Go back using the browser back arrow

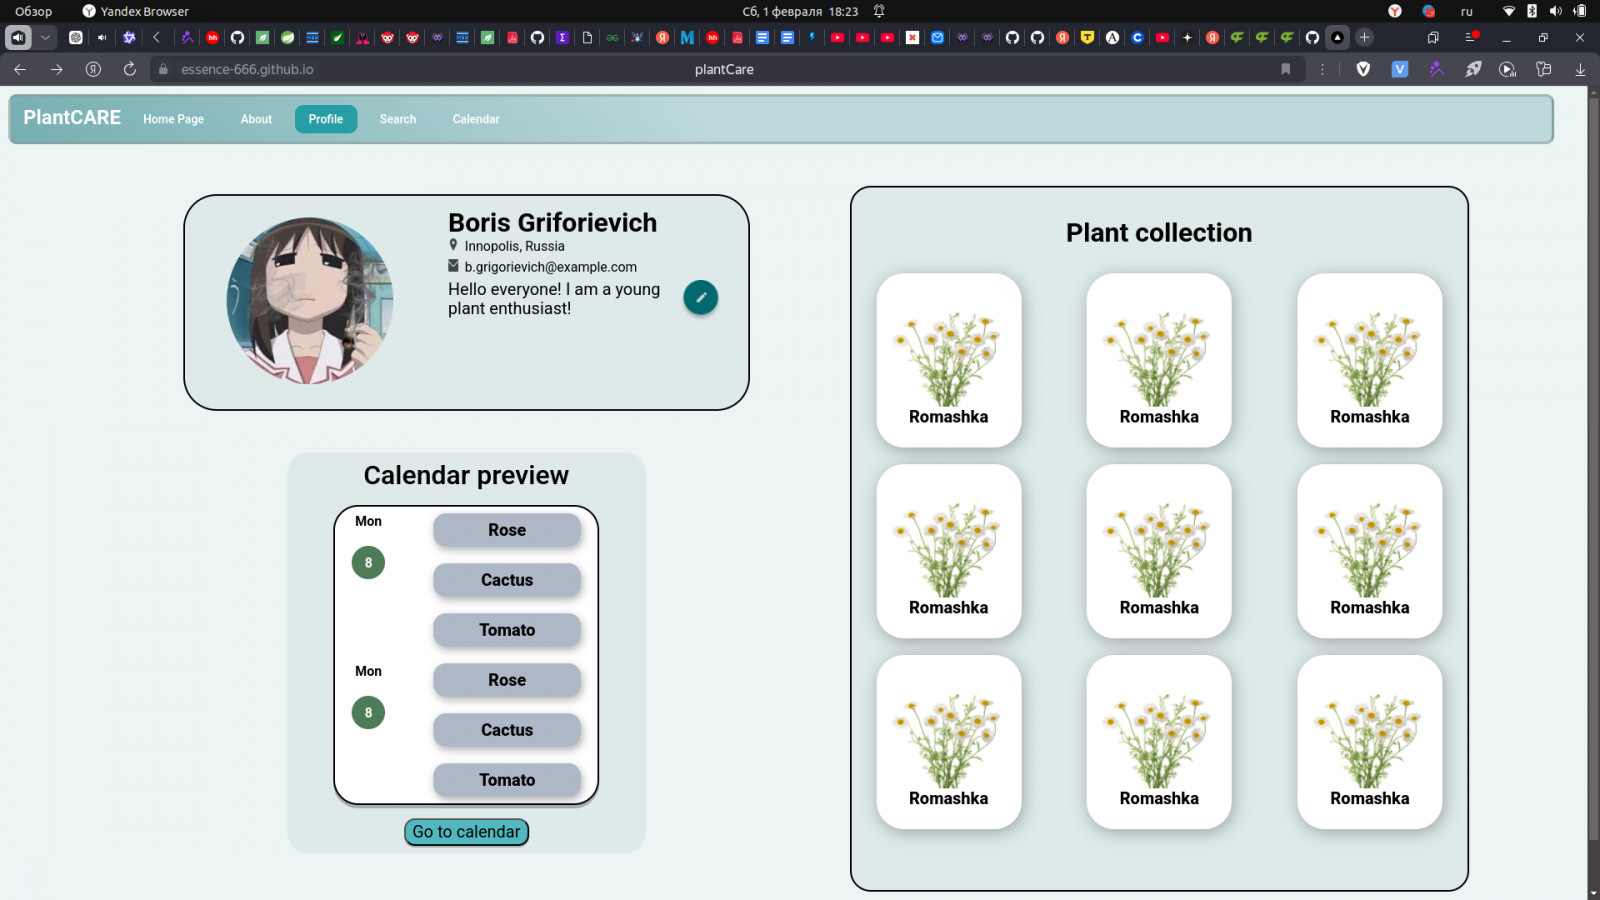20,69
